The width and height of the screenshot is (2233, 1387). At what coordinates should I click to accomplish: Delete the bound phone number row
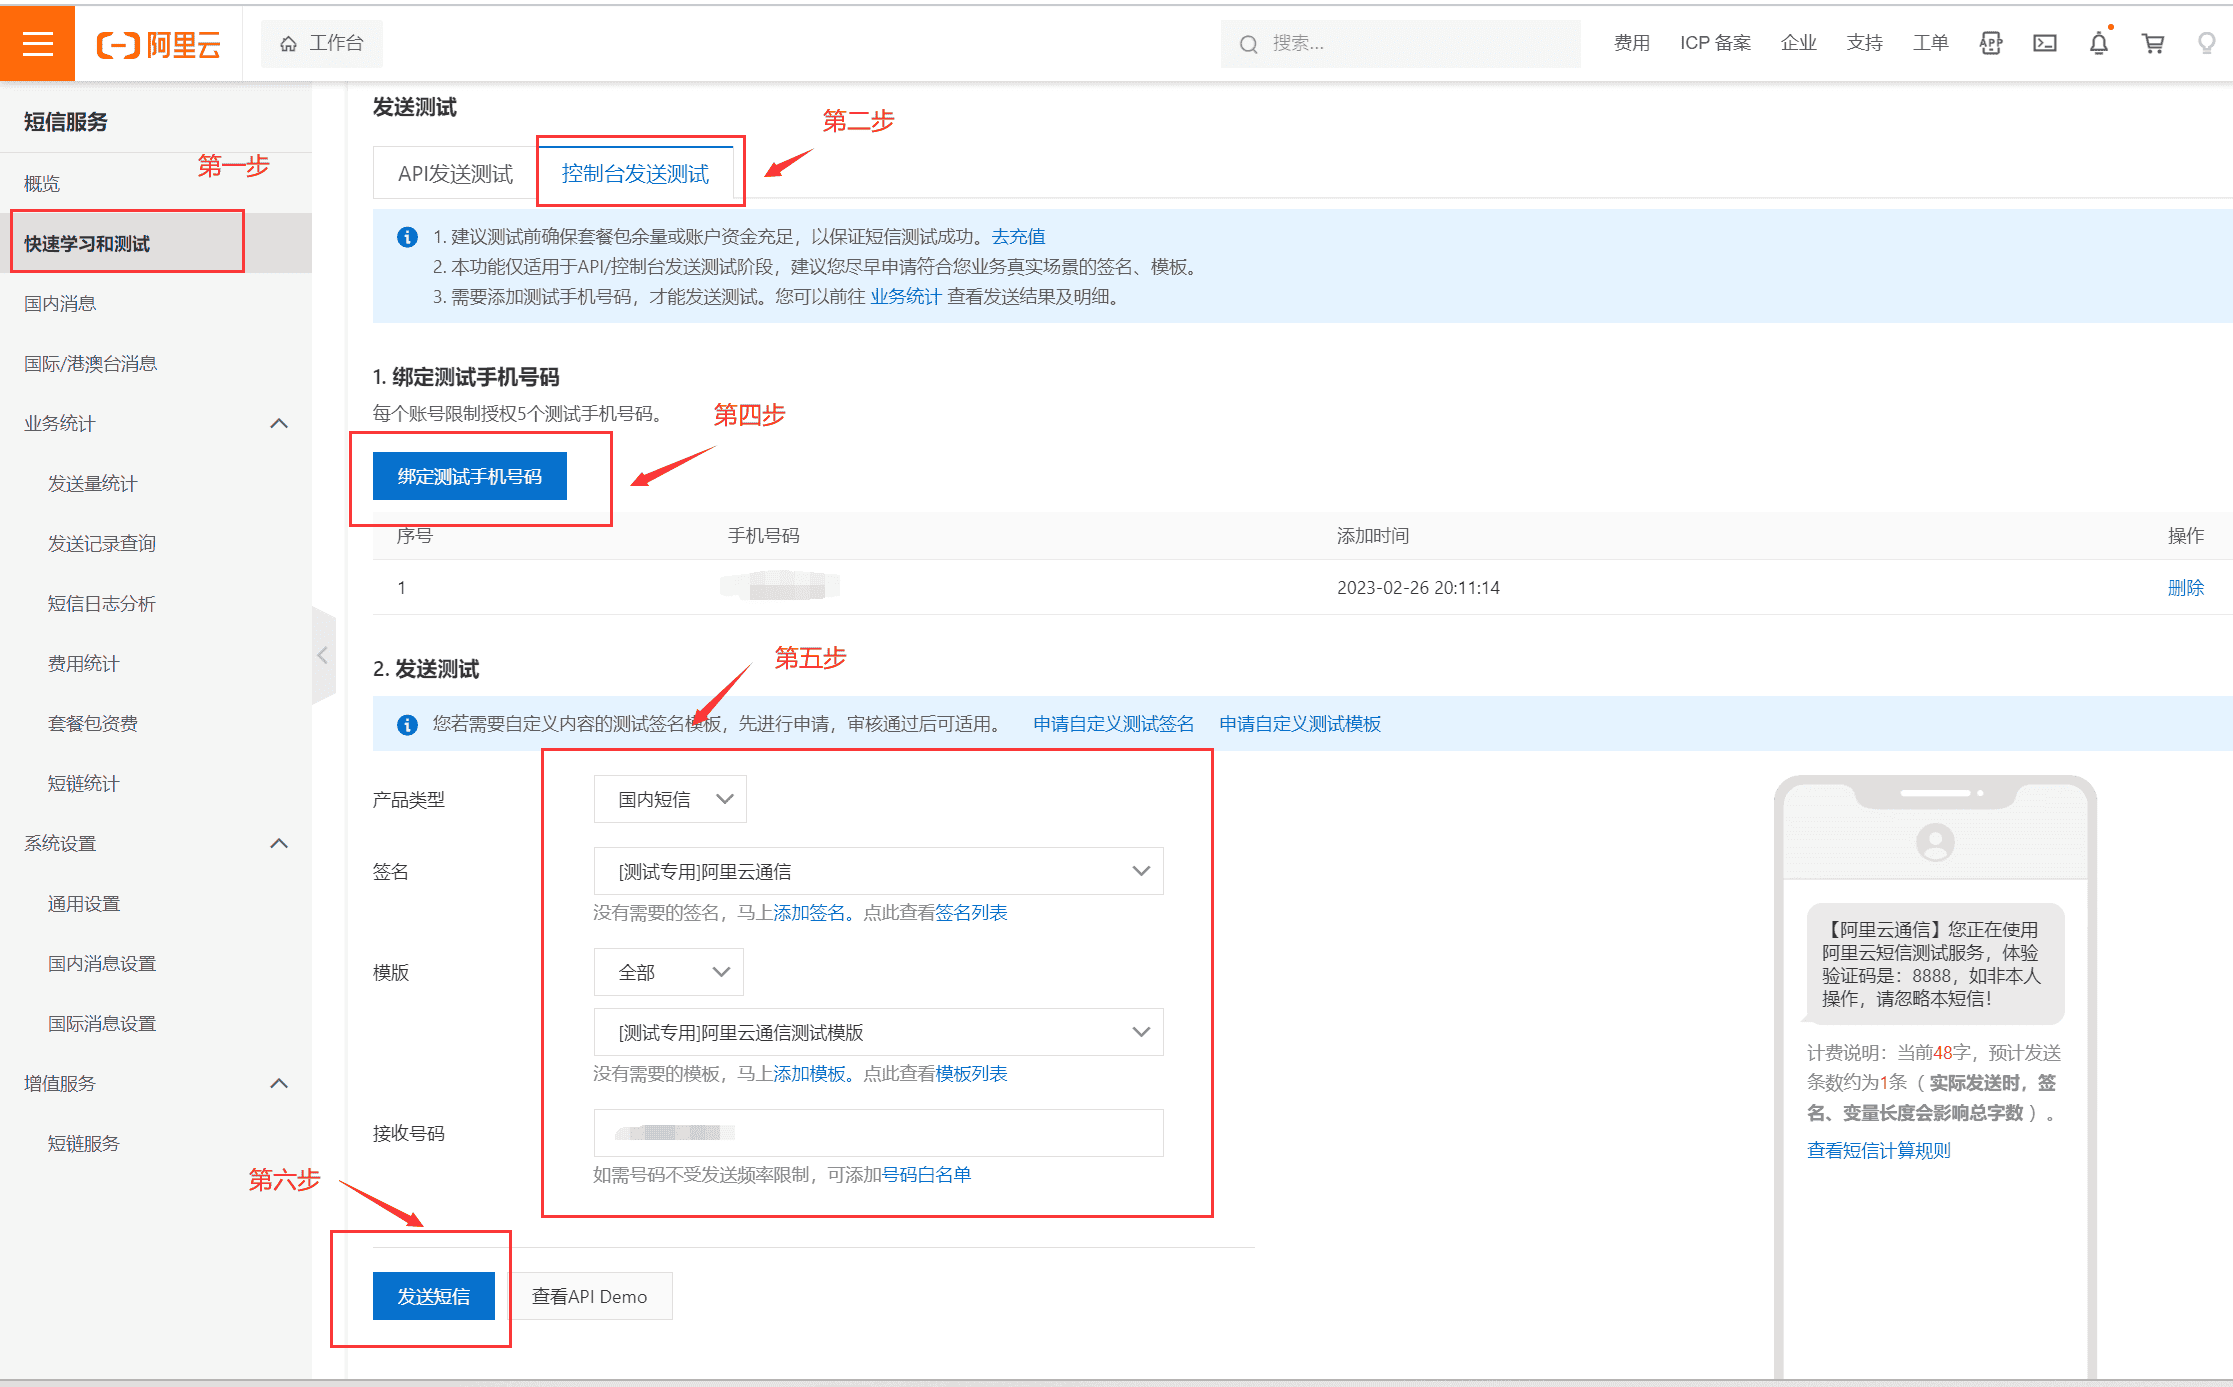click(x=2185, y=588)
